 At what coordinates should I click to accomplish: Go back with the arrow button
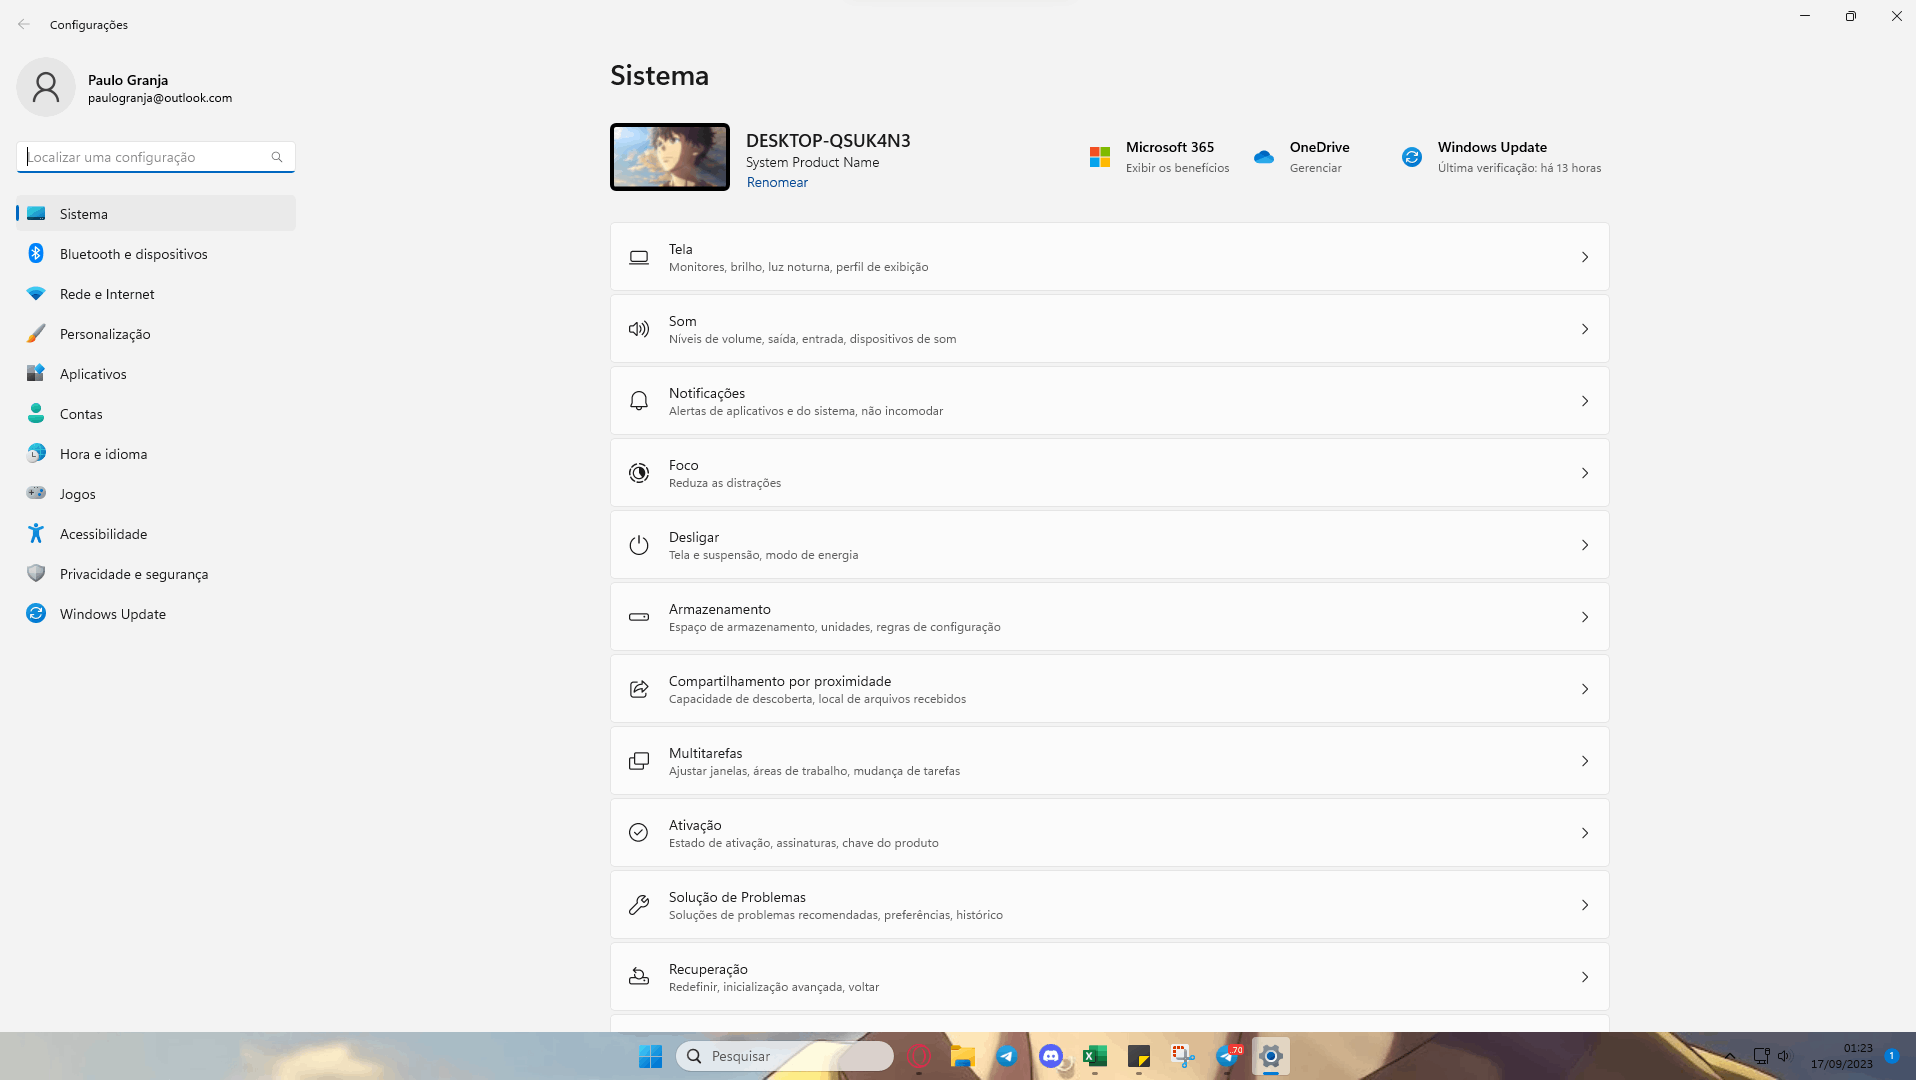pyautogui.click(x=24, y=24)
